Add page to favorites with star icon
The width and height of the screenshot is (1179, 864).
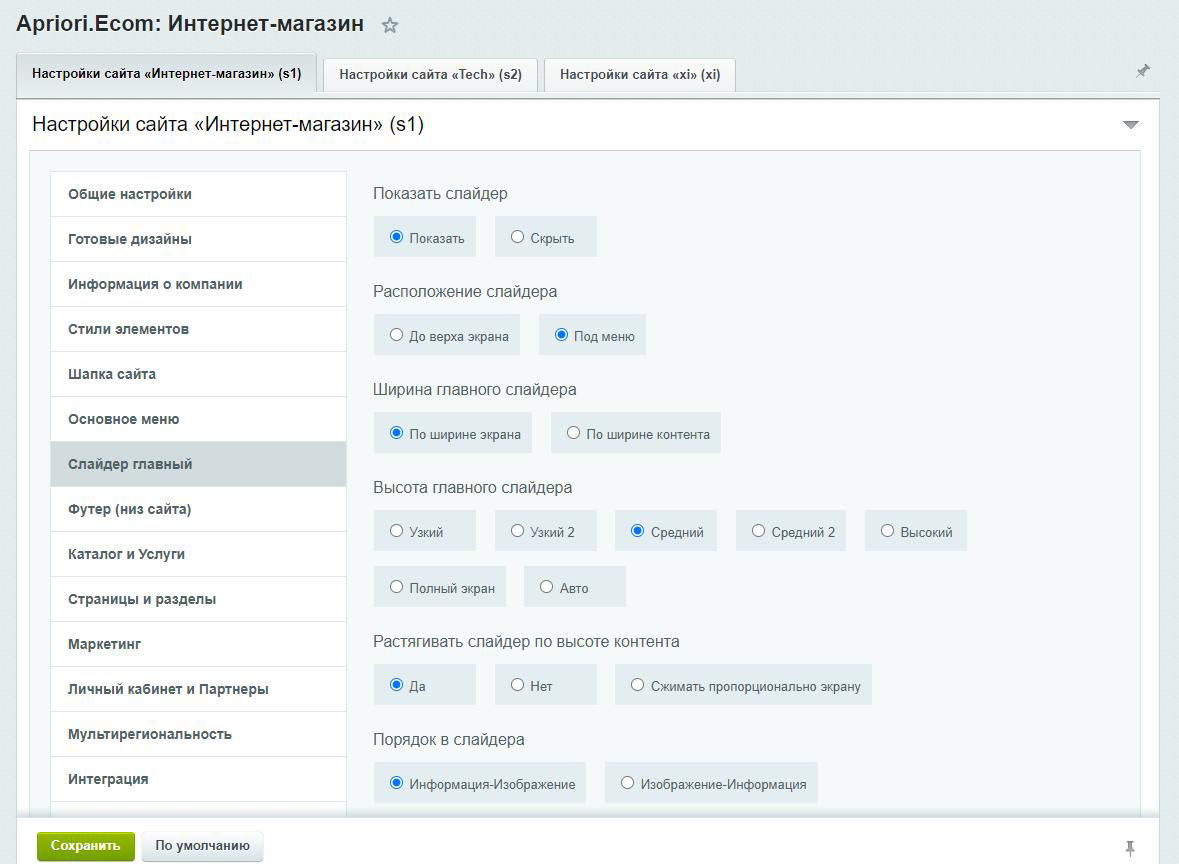pos(389,26)
